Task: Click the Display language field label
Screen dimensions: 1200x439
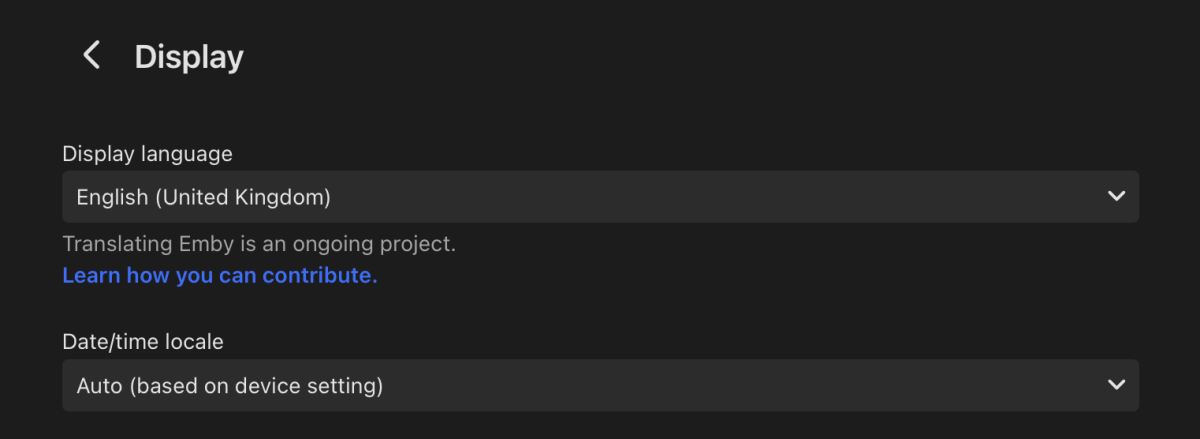Action: pyautogui.click(x=147, y=154)
